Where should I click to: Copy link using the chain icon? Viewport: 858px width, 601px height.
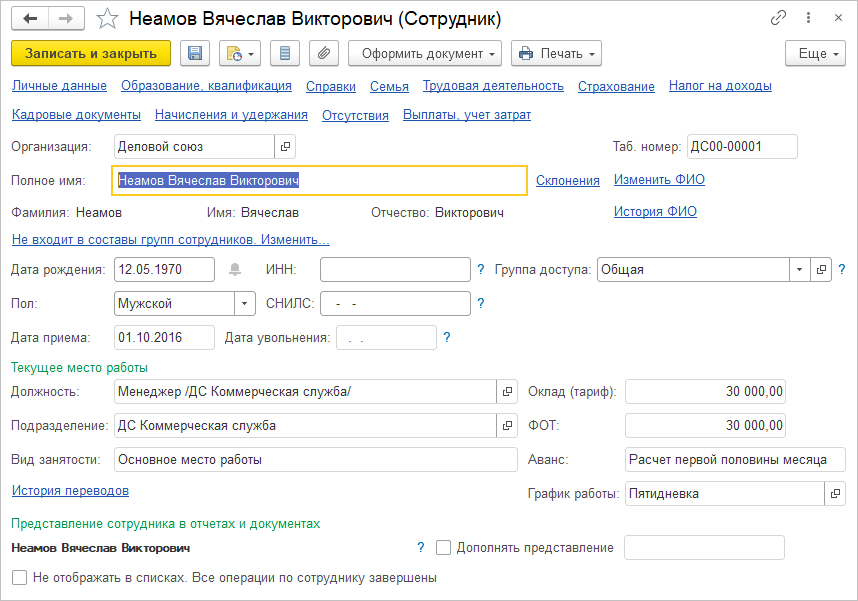point(778,19)
